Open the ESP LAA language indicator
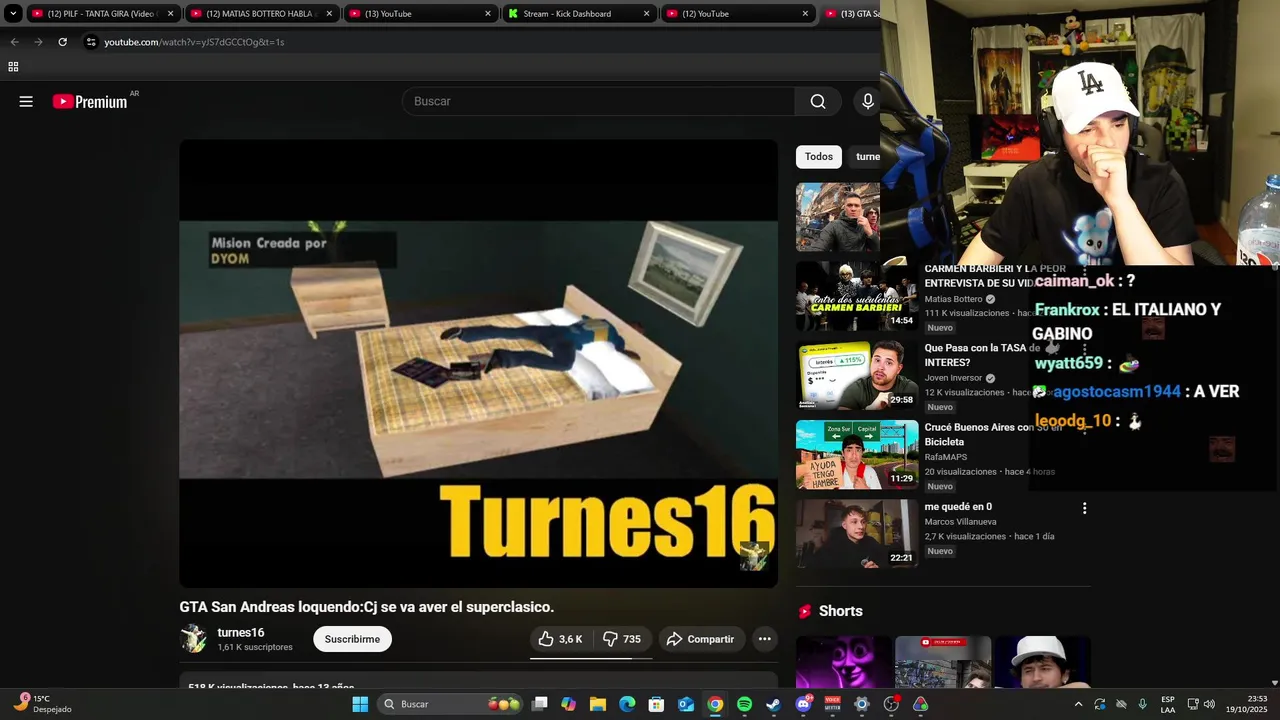1280x720 pixels. pos(1168,704)
